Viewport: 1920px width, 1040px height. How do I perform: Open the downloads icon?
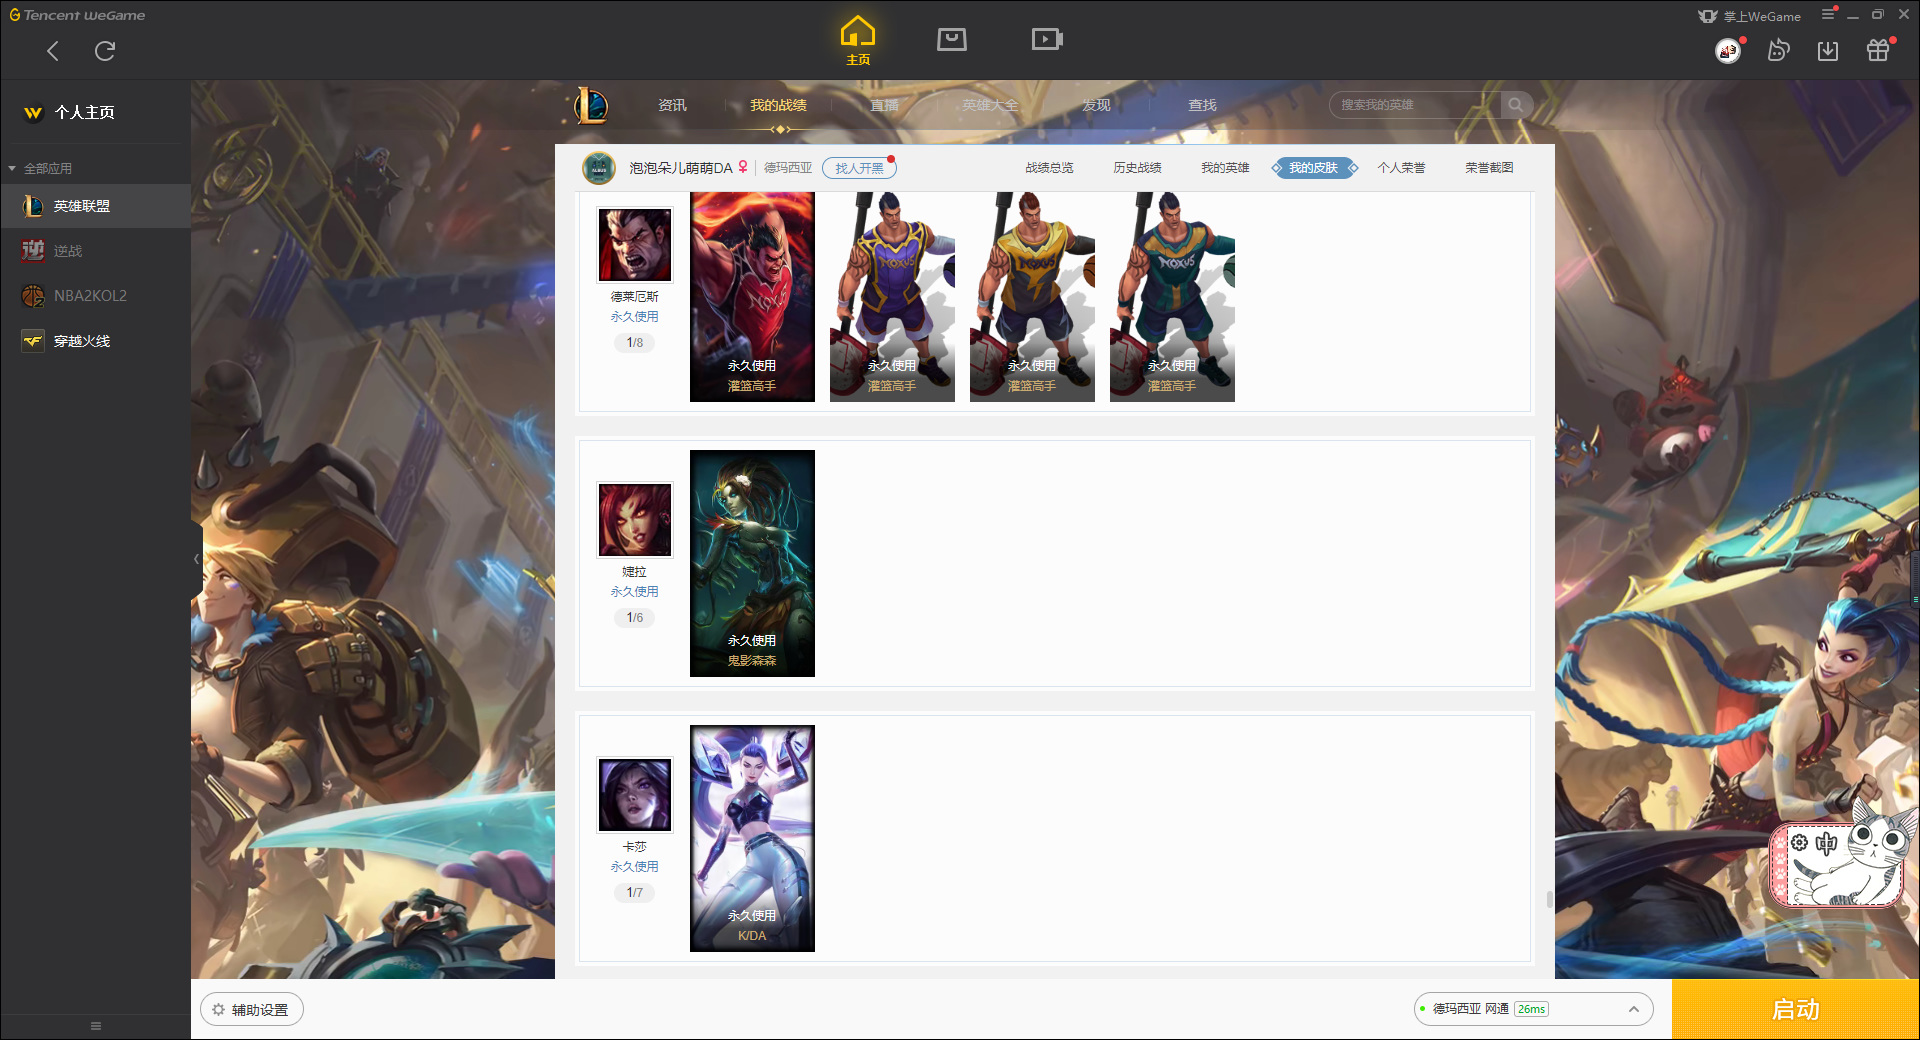(x=1828, y=51)
